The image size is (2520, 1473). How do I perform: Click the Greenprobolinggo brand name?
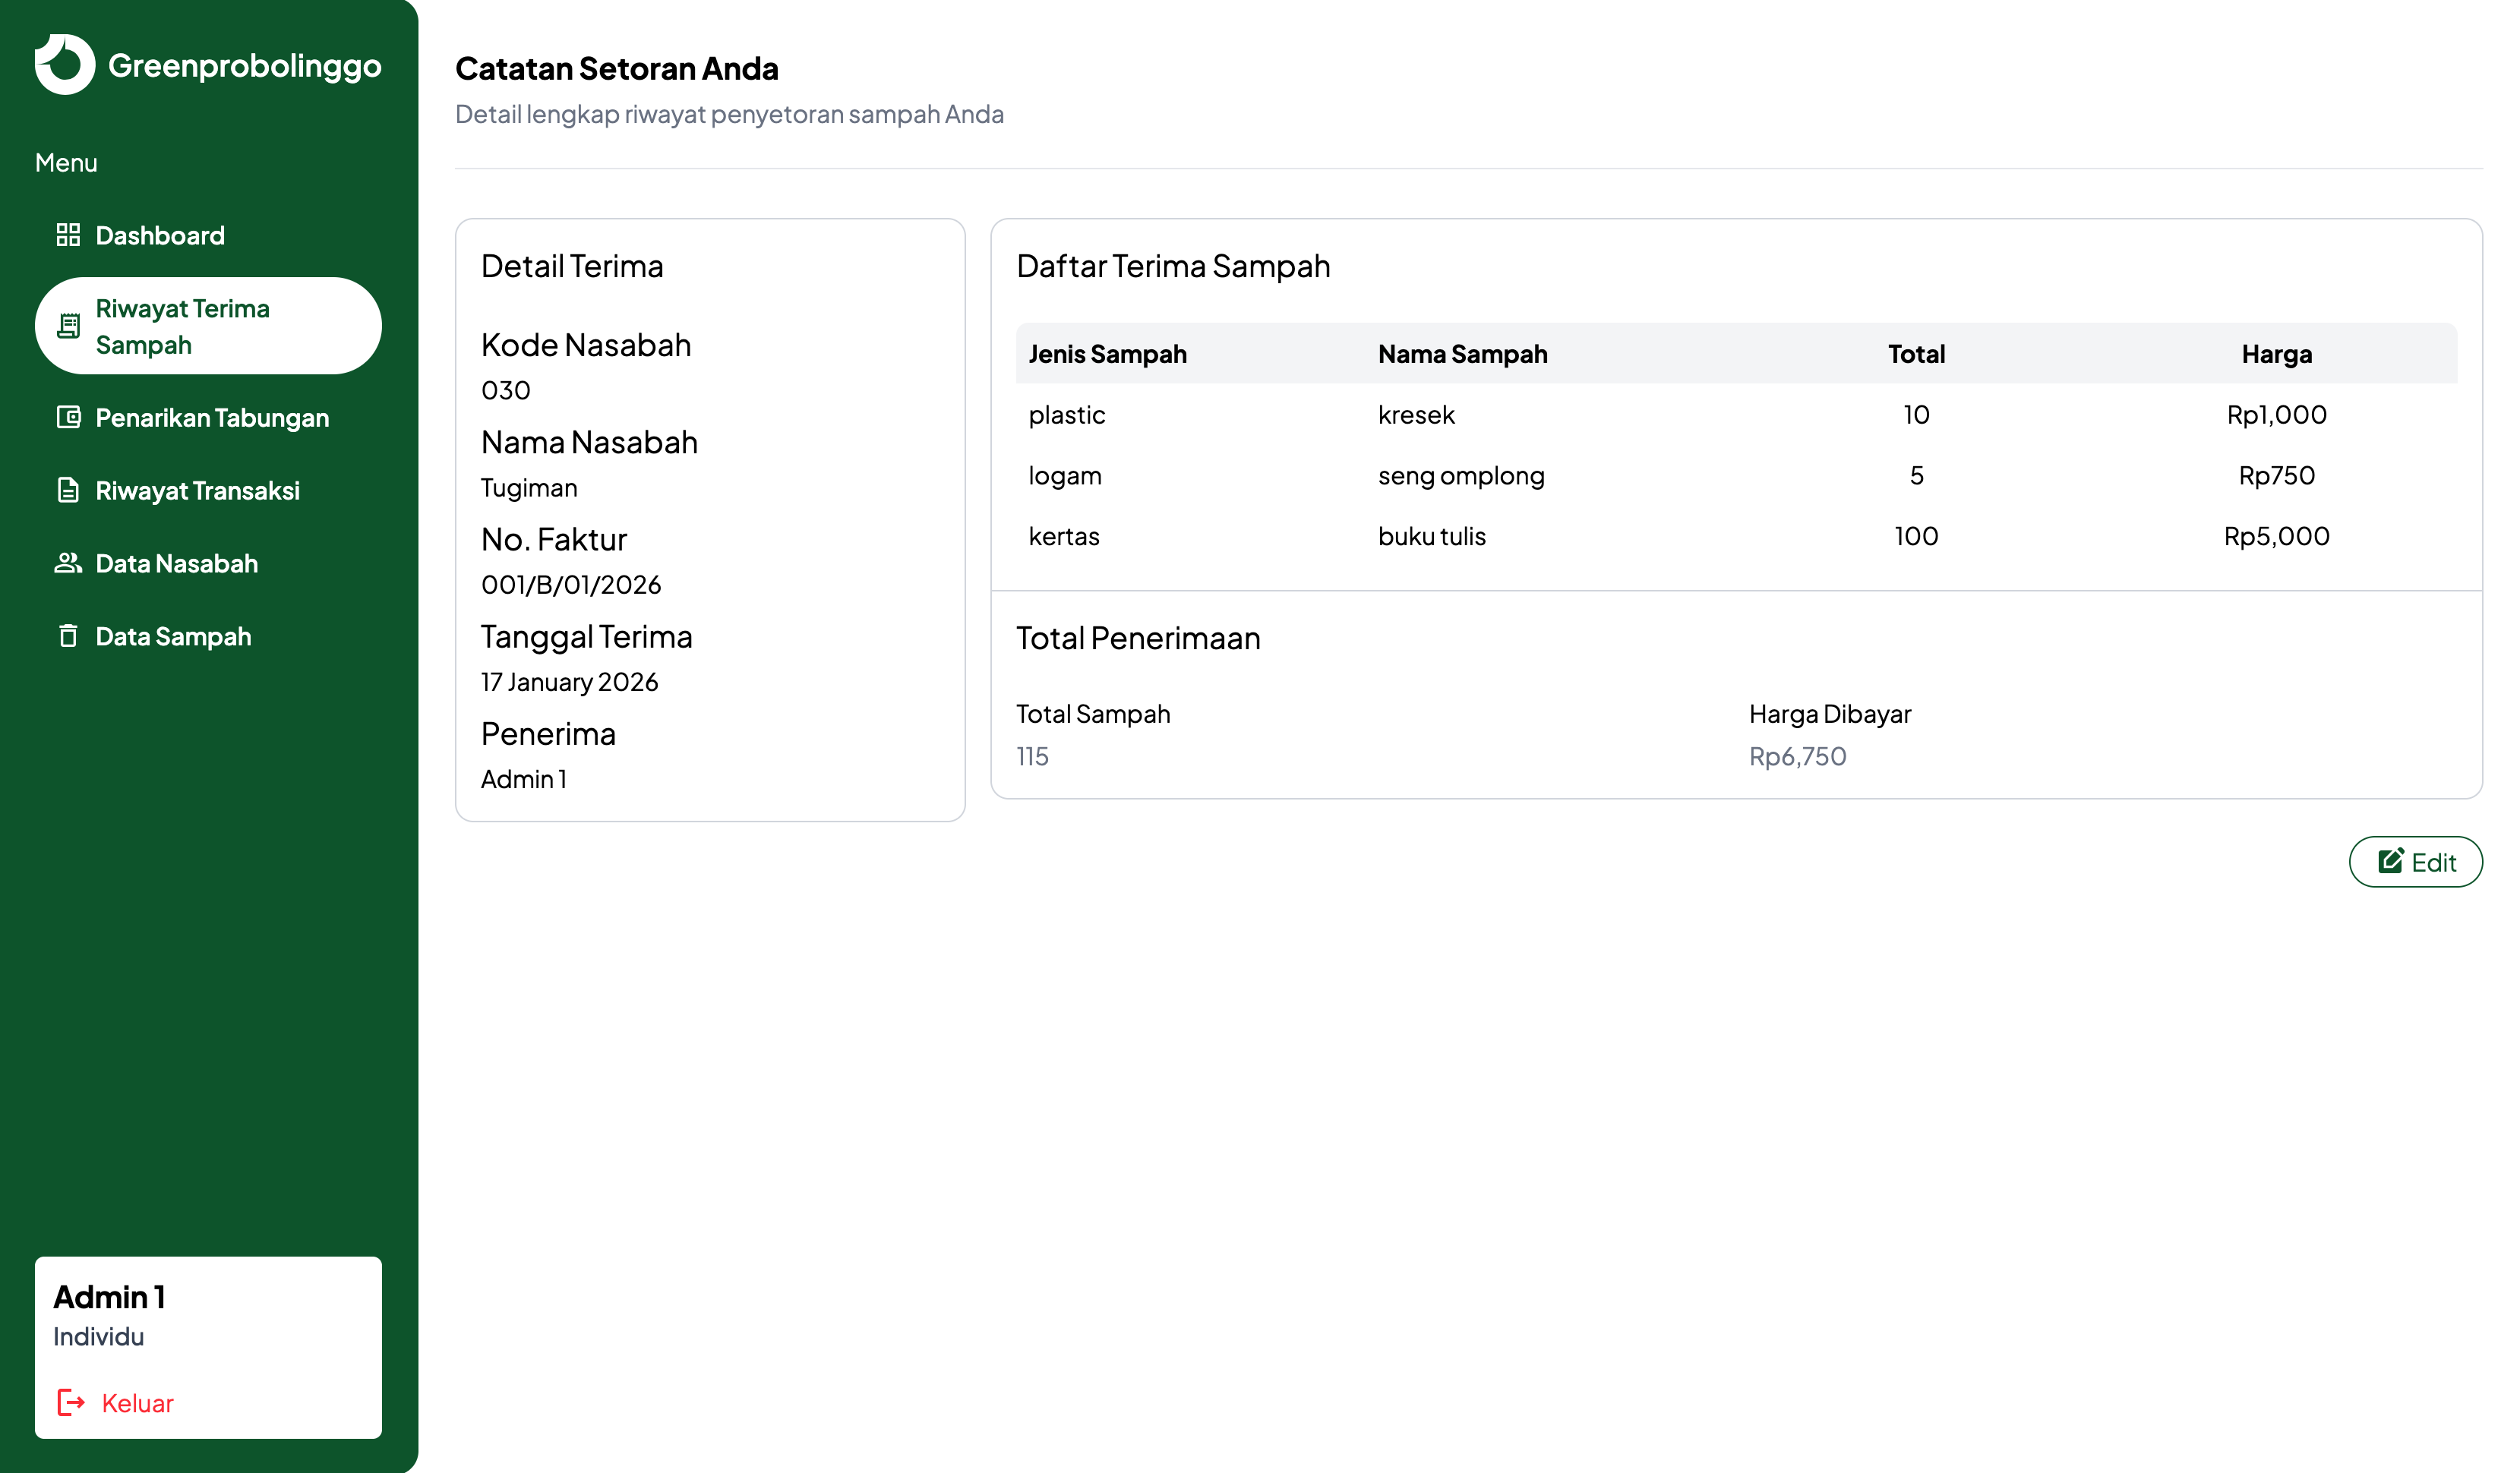click(x=244, y=65)
